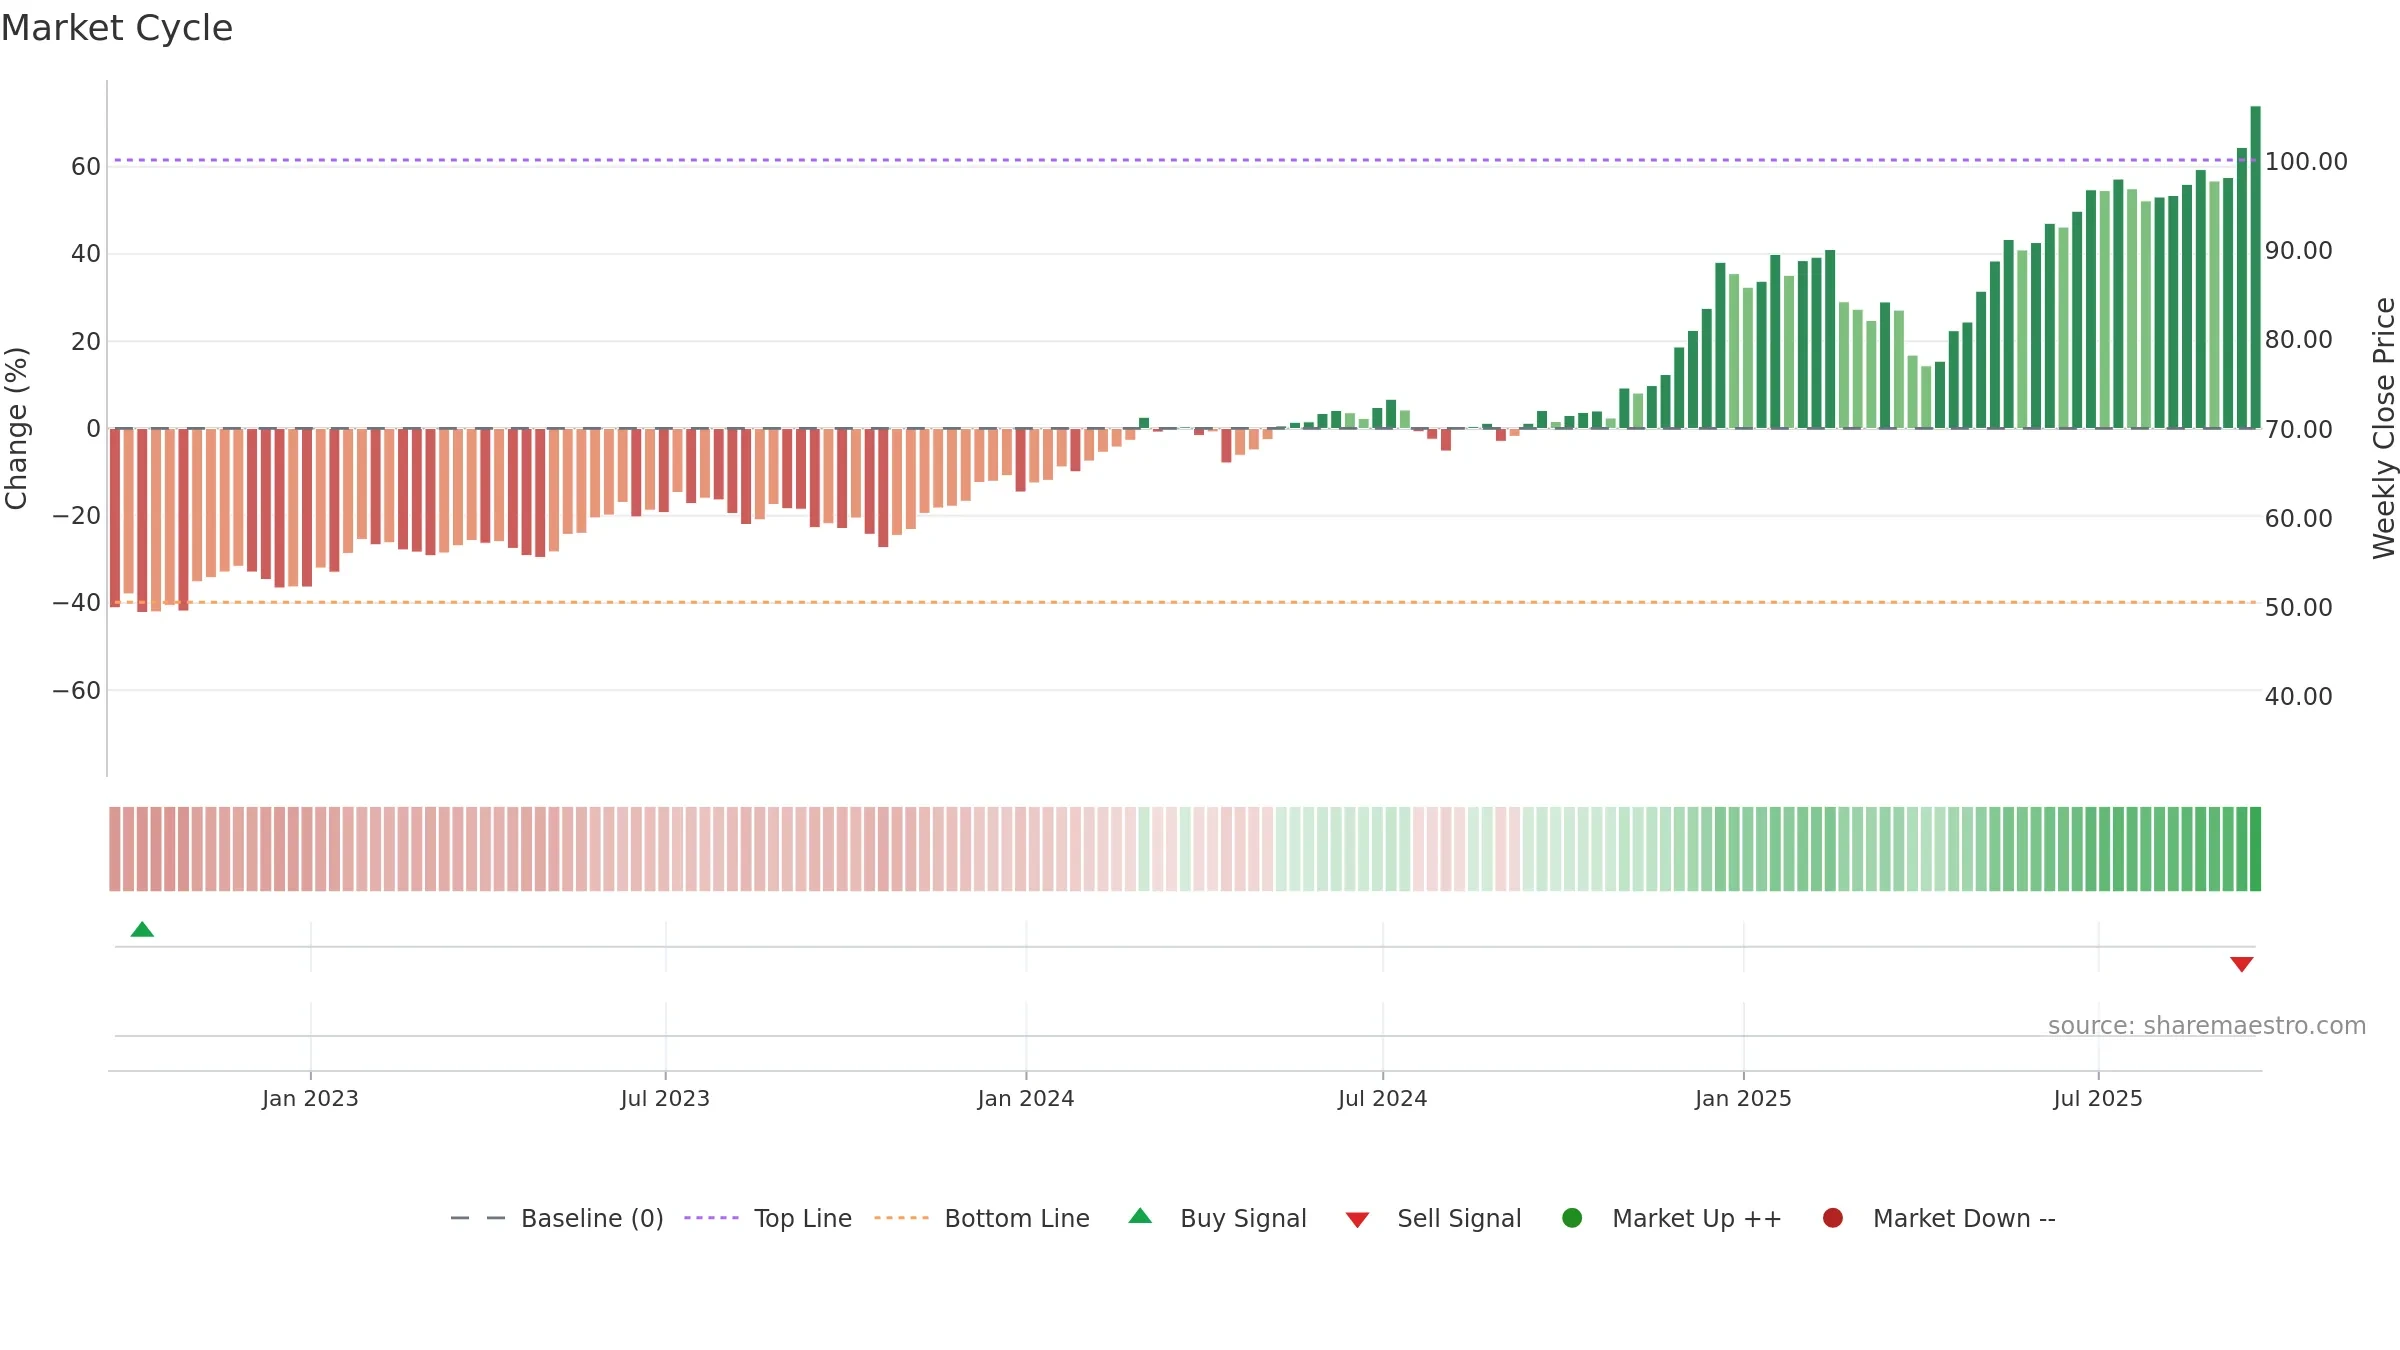
Task: Toggle the Market Down -- legend entry
Action: (1939, 1218)
